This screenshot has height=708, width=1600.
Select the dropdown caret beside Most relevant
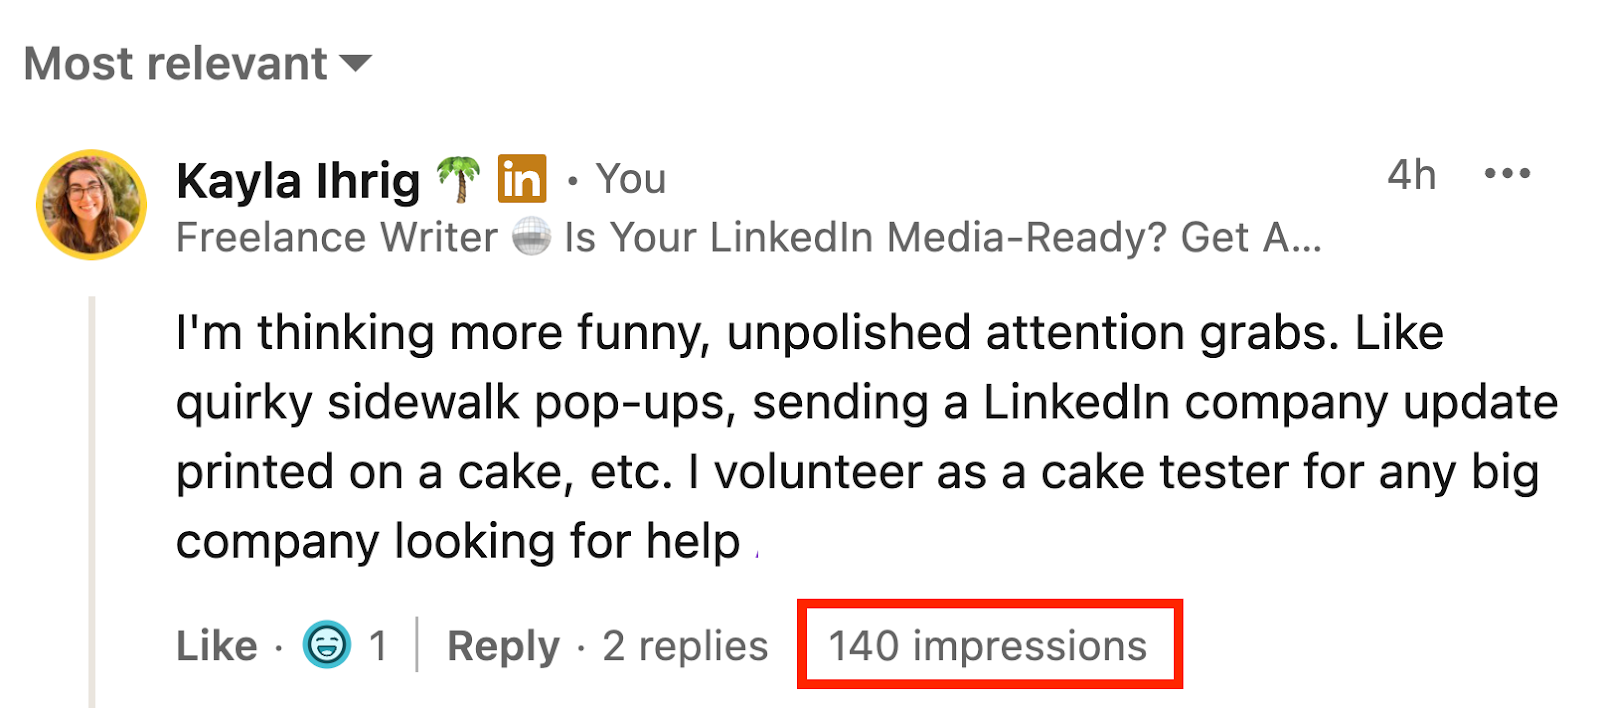[x=355, y=63]
